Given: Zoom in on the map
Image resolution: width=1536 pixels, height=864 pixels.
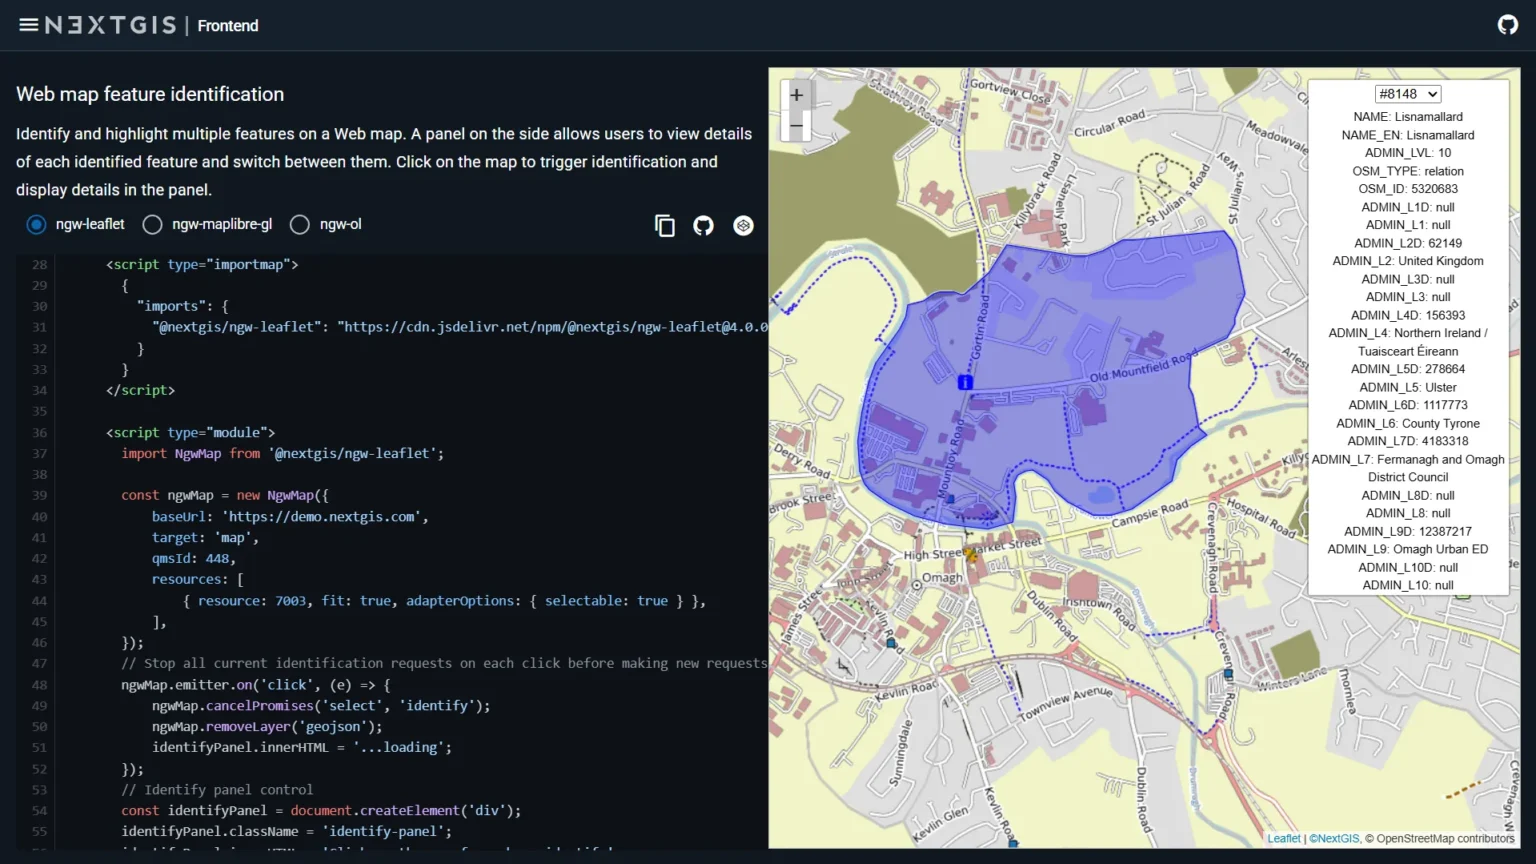Looking at the screenshot, I should (x=796, y=95).
